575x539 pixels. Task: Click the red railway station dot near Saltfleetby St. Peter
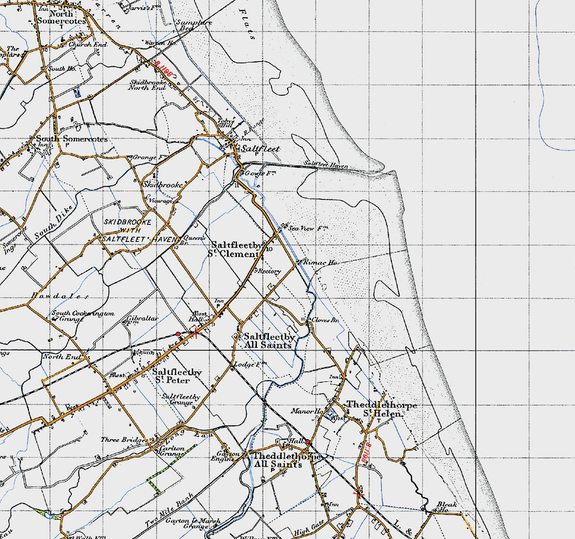pos(178,334)
